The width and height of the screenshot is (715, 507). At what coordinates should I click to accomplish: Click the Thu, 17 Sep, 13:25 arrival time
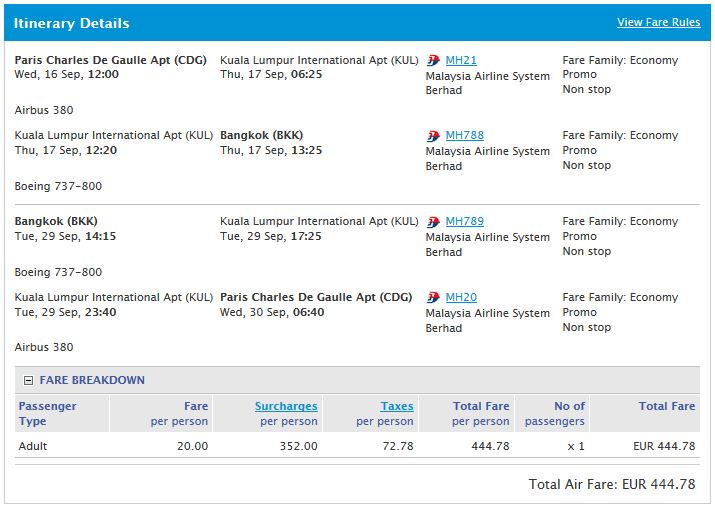pyautogui.click(x=271, y=150)
